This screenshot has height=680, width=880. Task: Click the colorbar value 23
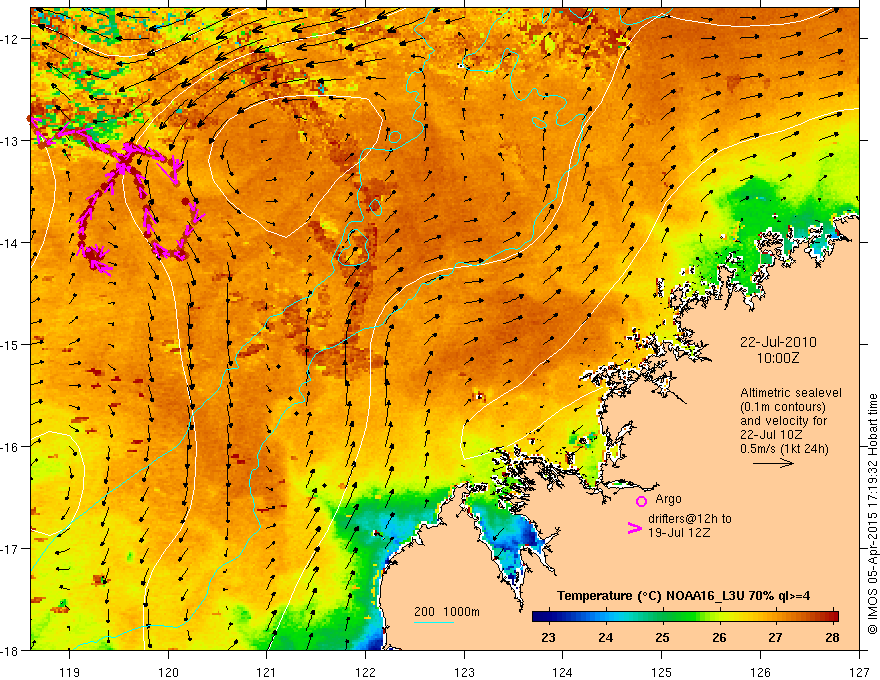tap(548, 637)
